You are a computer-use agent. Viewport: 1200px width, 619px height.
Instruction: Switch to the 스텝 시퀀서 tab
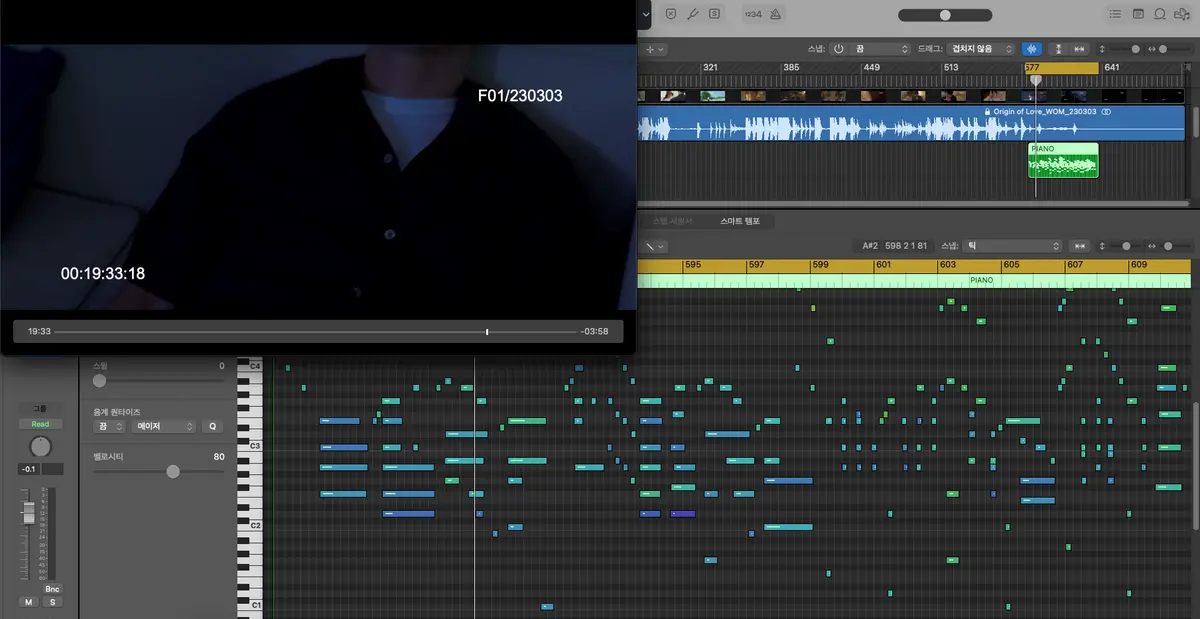[x=672, y=220]
